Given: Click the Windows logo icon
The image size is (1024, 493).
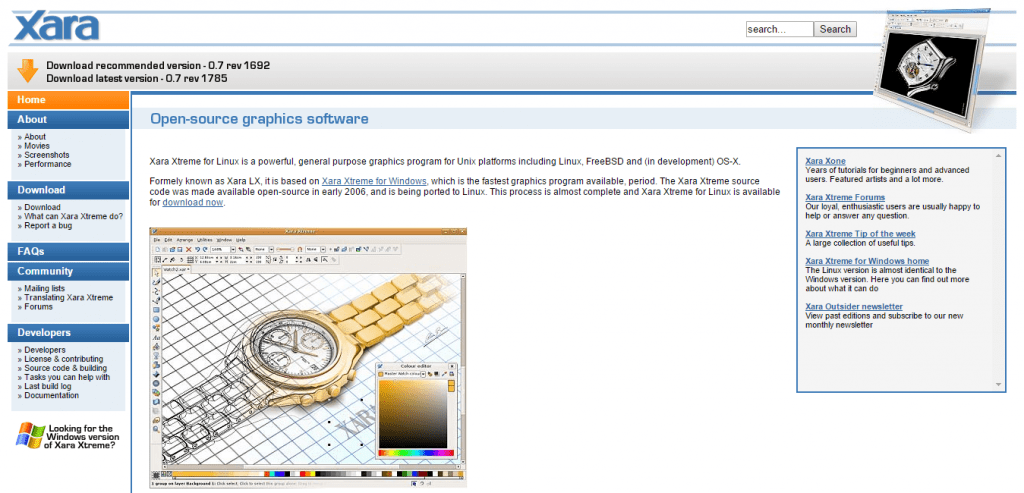Looking at the screenshot, I should click(28, 434).
